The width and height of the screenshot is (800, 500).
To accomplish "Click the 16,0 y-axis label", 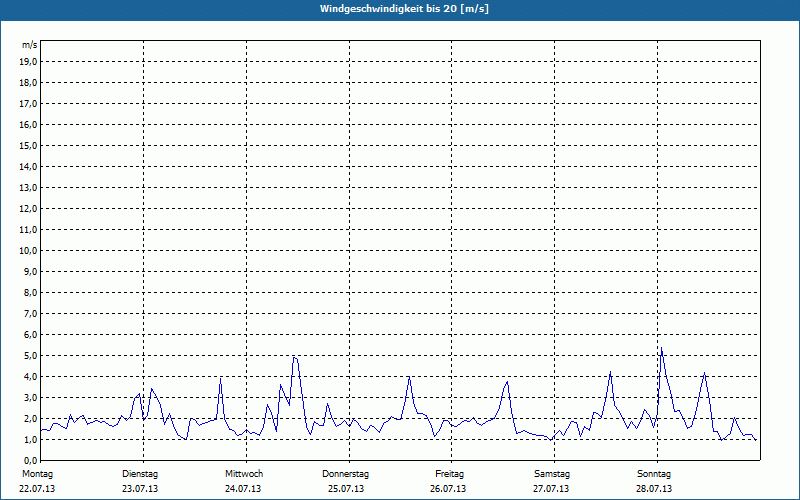I will pos(27,124).
